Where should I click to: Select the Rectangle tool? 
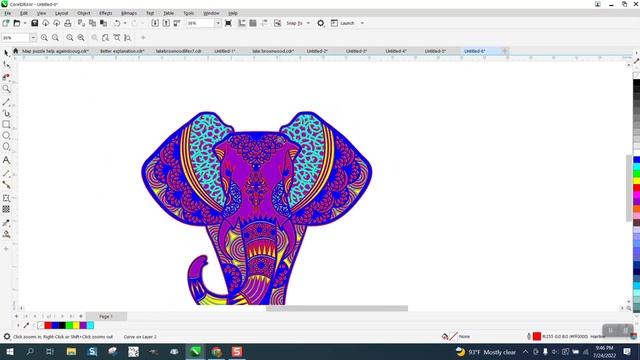pyautogui.click(x=6, y=124)
